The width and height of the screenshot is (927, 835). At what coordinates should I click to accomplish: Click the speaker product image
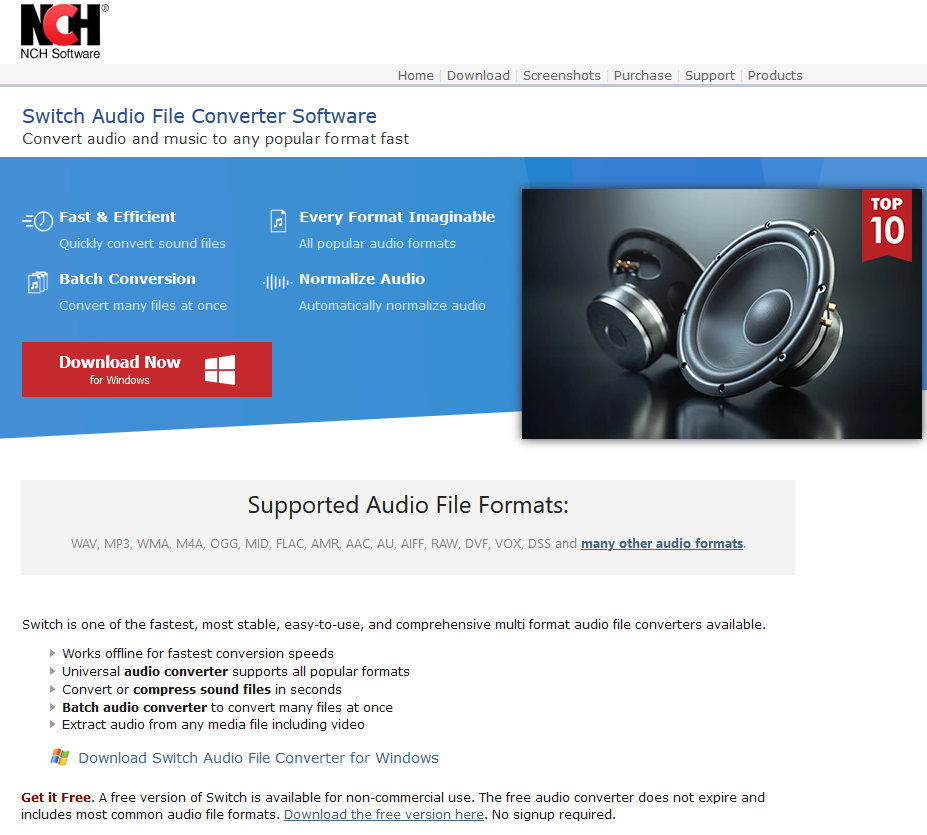tap(721, 314)
